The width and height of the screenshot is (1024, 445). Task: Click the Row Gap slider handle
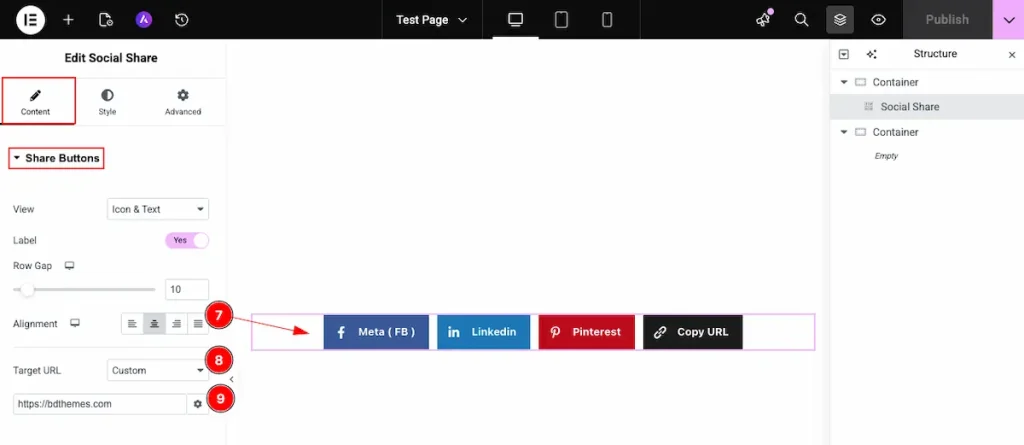click(x=27, y=289)
